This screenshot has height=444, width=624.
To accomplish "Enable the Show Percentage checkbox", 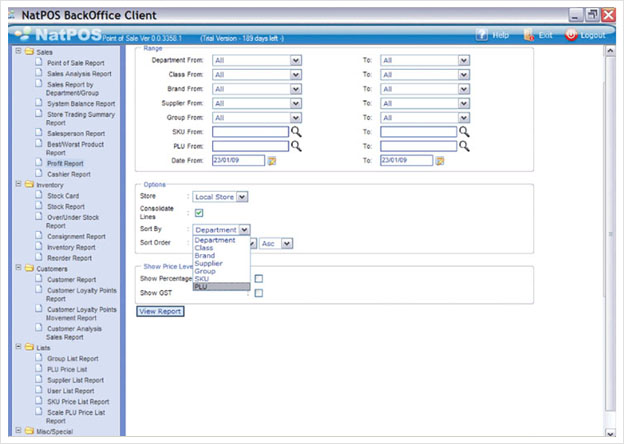I will coord(259,278).
